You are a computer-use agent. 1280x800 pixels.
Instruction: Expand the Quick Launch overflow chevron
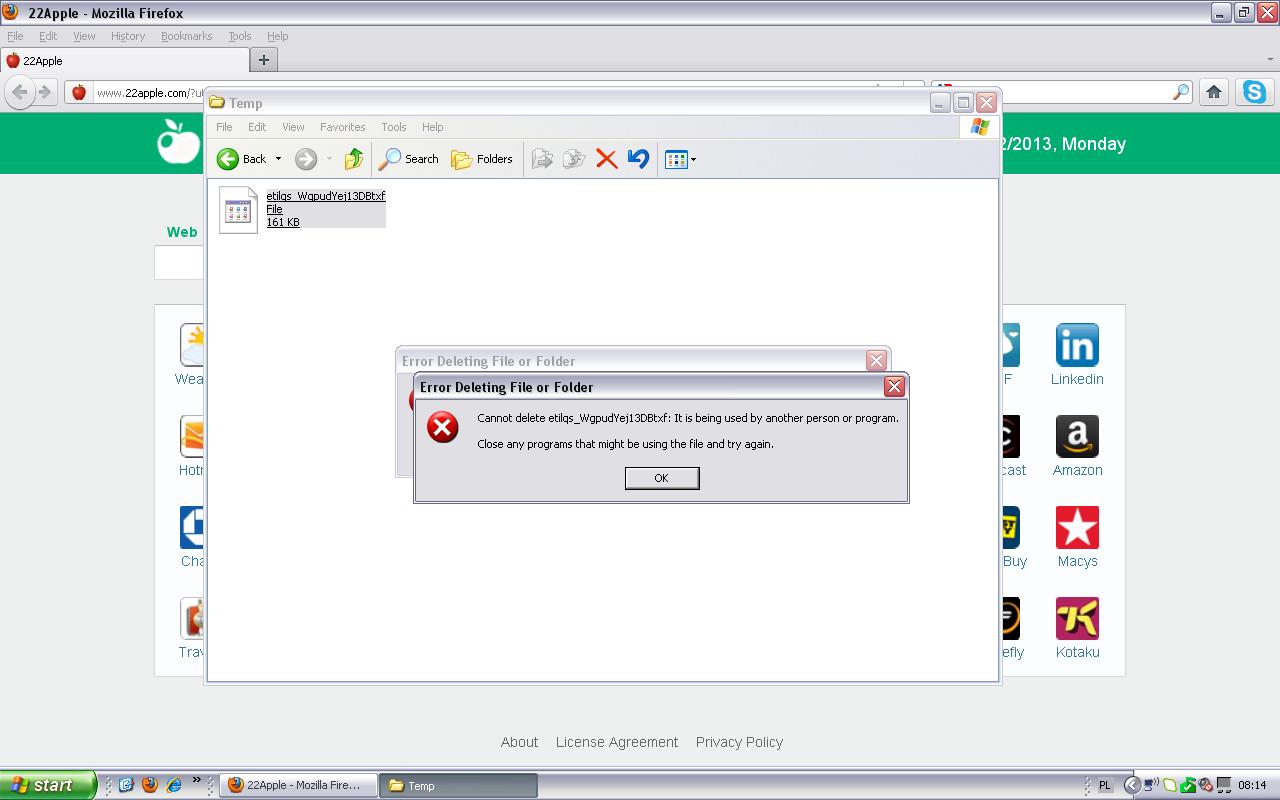197,781
